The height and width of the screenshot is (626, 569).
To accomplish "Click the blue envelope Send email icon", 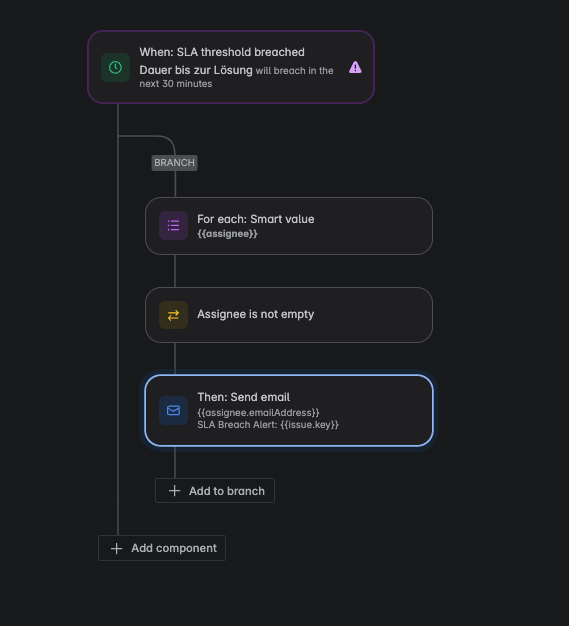I will pyautogui.click(x=173, y=410).
